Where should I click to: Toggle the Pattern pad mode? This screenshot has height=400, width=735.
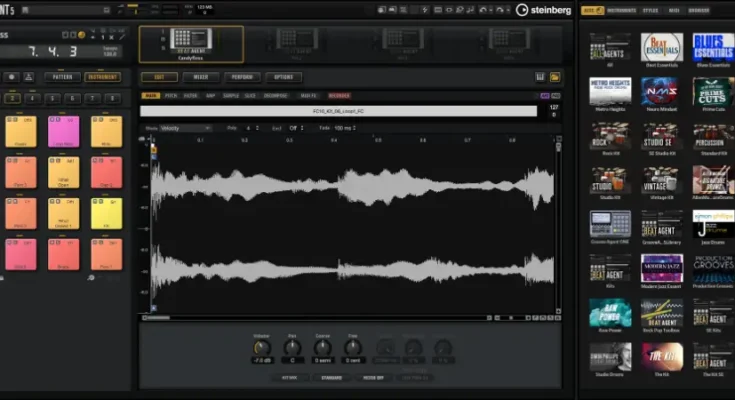pyautogui.click(x=62, y=77)
